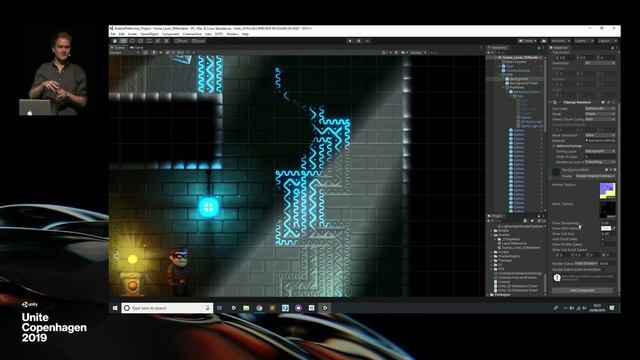Open Task View on the taskbar
The width and height of the screenshot is (640, 360).
[x=220, y=308]
